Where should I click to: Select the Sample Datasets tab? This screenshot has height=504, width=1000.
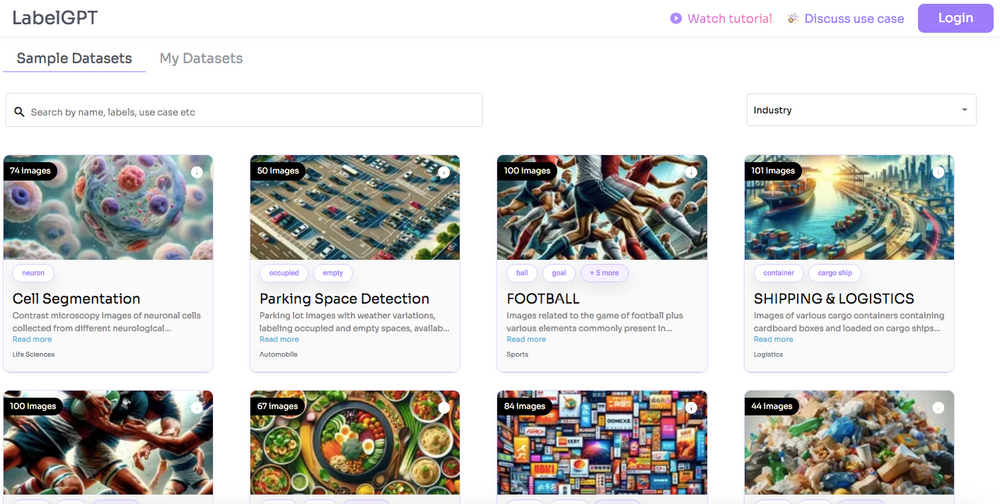(74, 58)
